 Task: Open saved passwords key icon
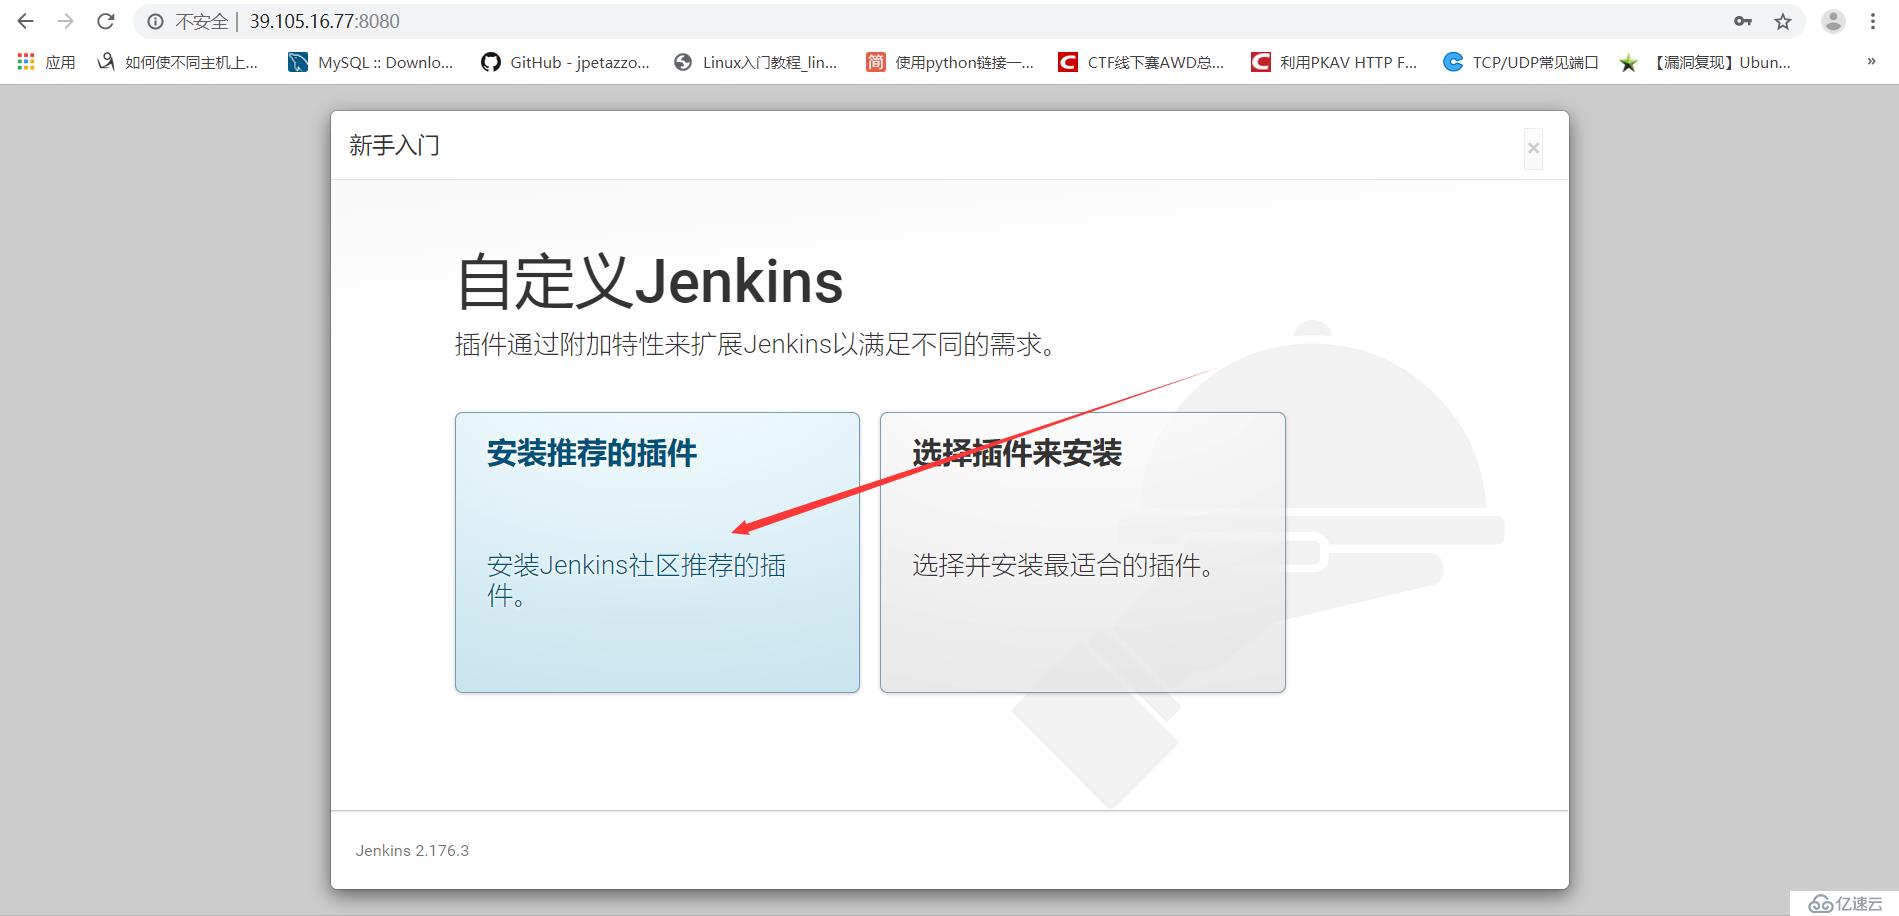[1743, 21]
